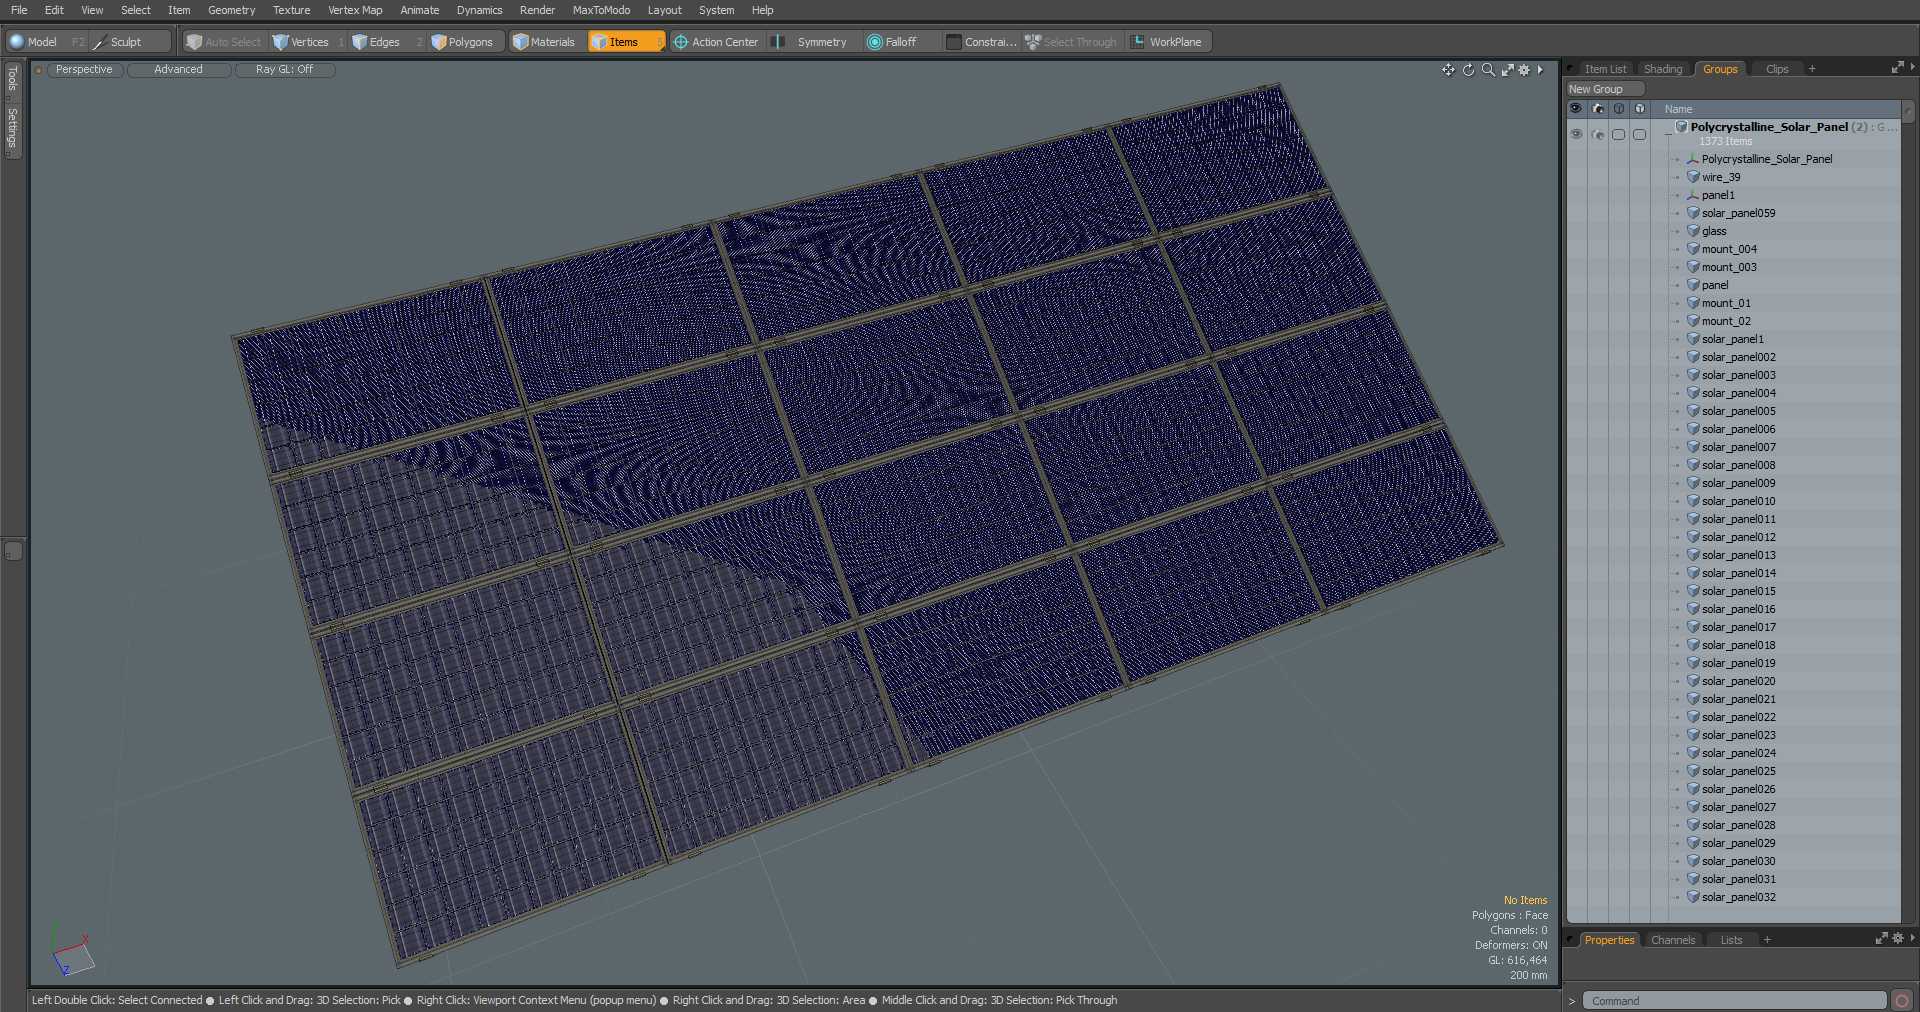Click the command record button at bottom right

pos(1902,1001)
